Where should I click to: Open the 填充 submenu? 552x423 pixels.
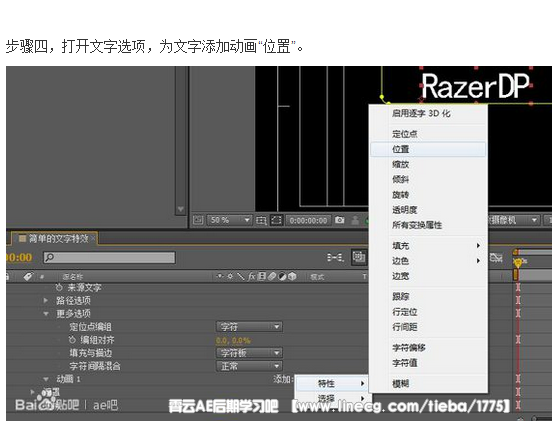click(428, 246)
